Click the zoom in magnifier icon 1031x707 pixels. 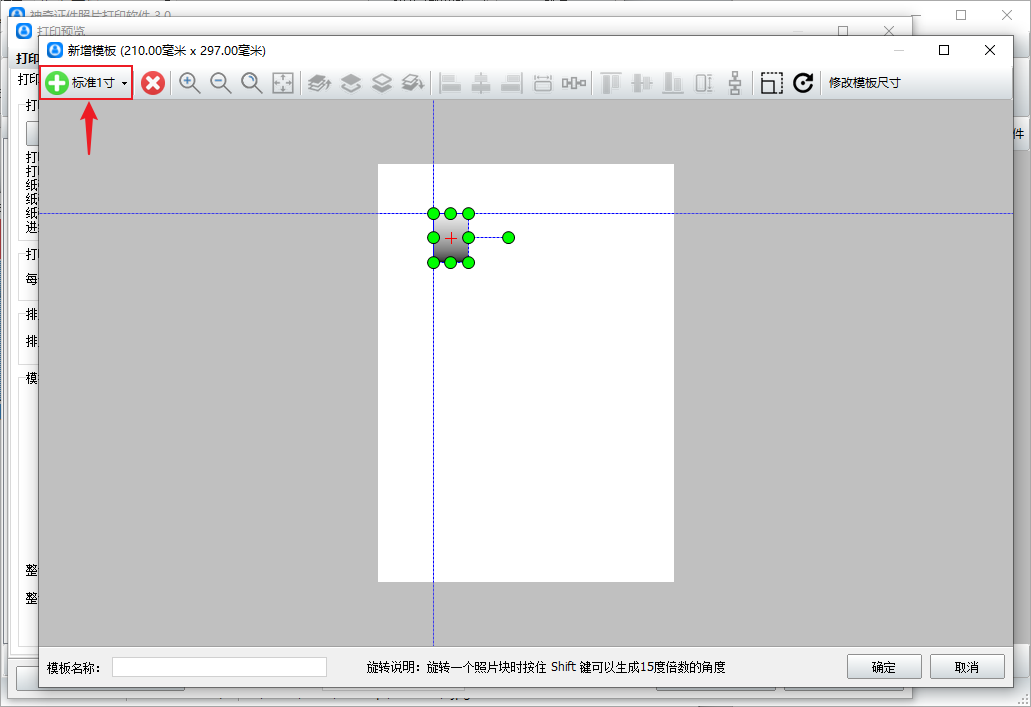tap(189, 83)
